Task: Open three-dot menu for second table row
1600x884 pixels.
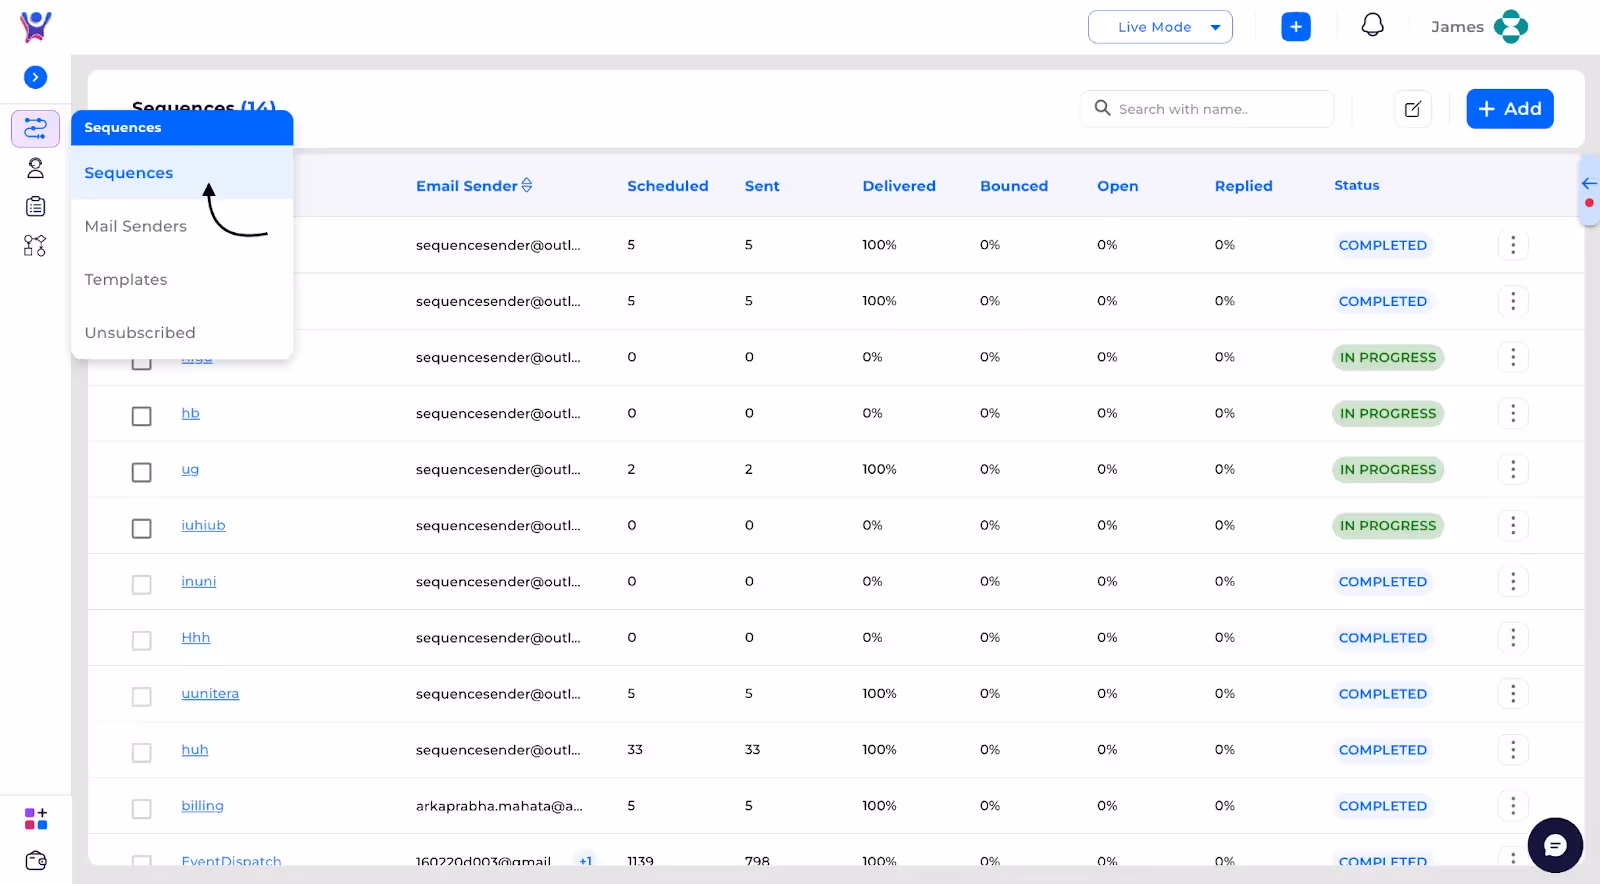Action: [1513, 301]
